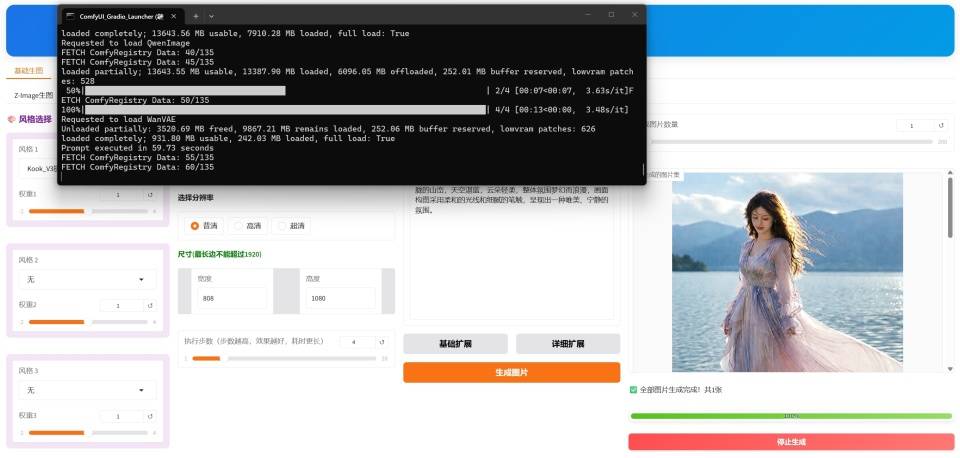960x458 pixels.
Task: Click the terminal window scrollbar
Action: [x=643, y=170]
